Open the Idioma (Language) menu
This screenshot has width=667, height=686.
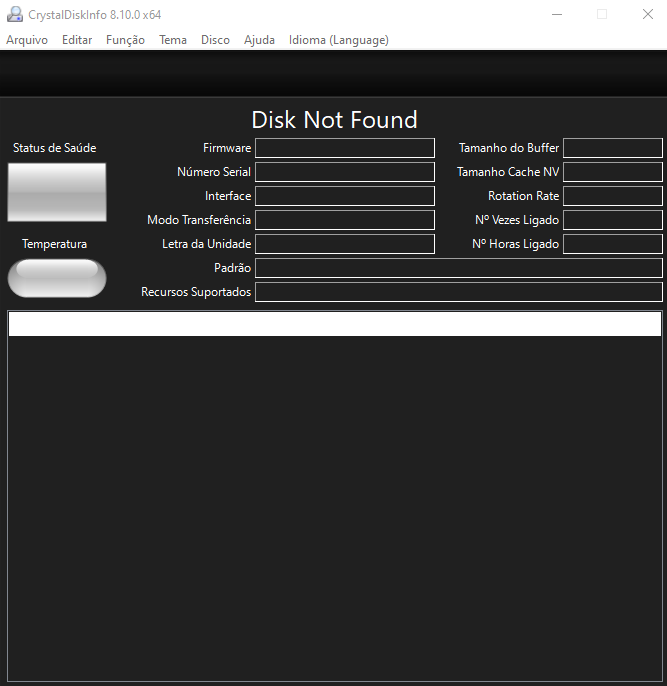coord(339,40)
